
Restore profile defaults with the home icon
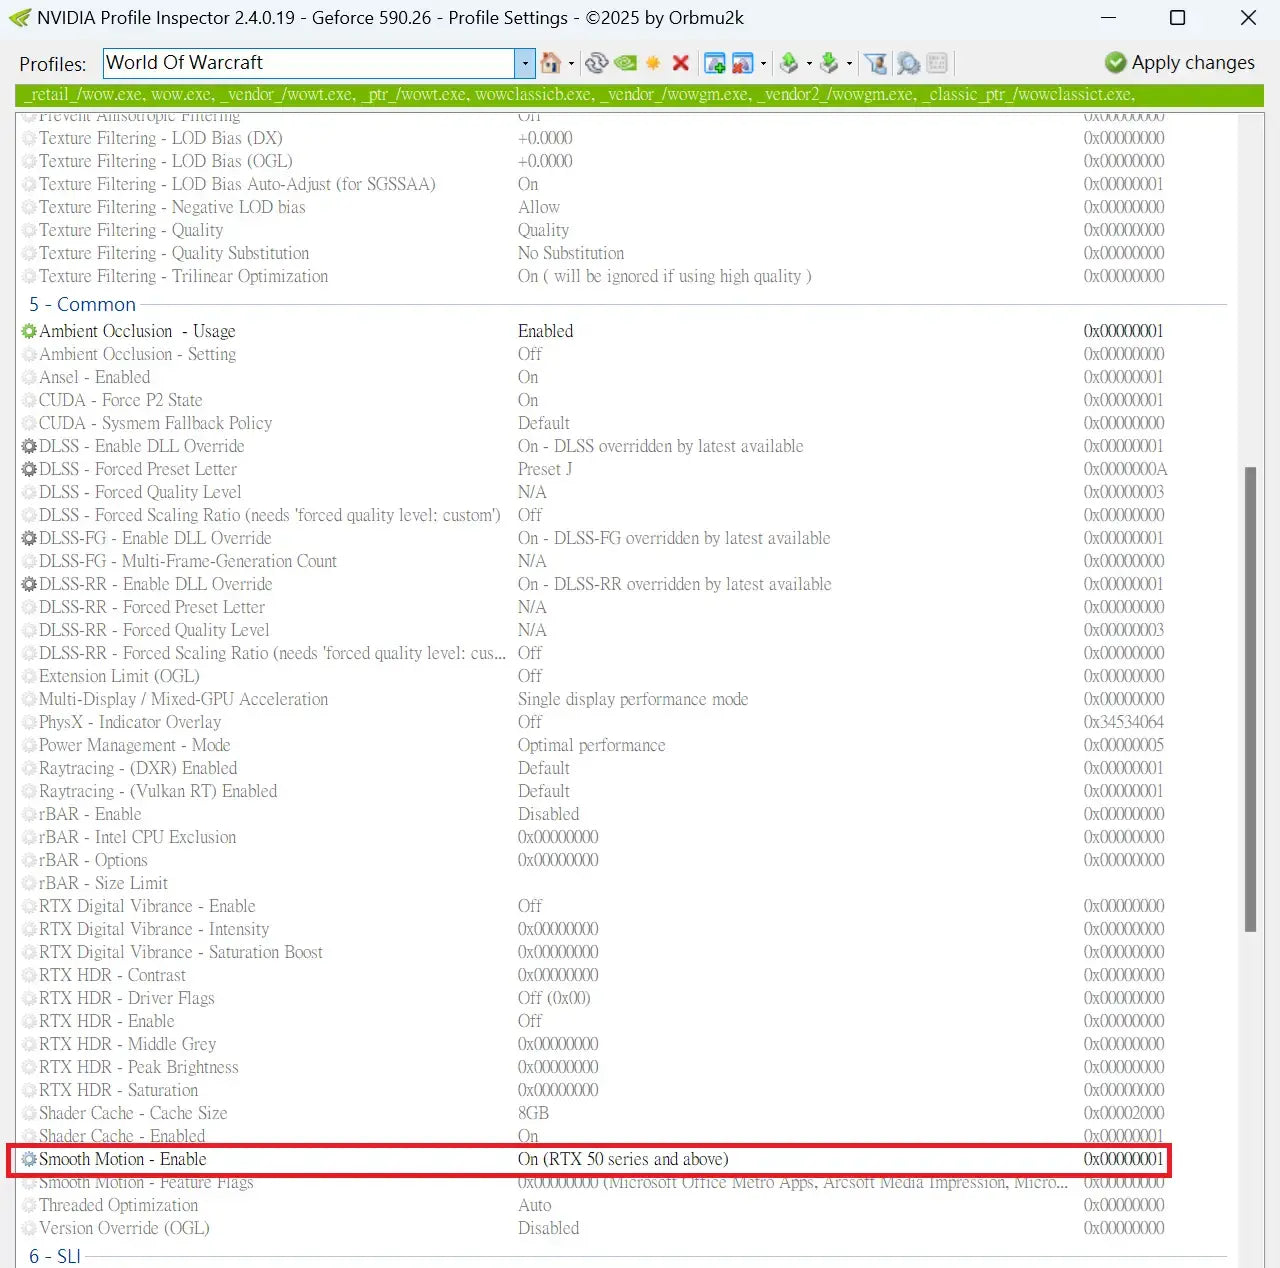click(x=550, y=62)
